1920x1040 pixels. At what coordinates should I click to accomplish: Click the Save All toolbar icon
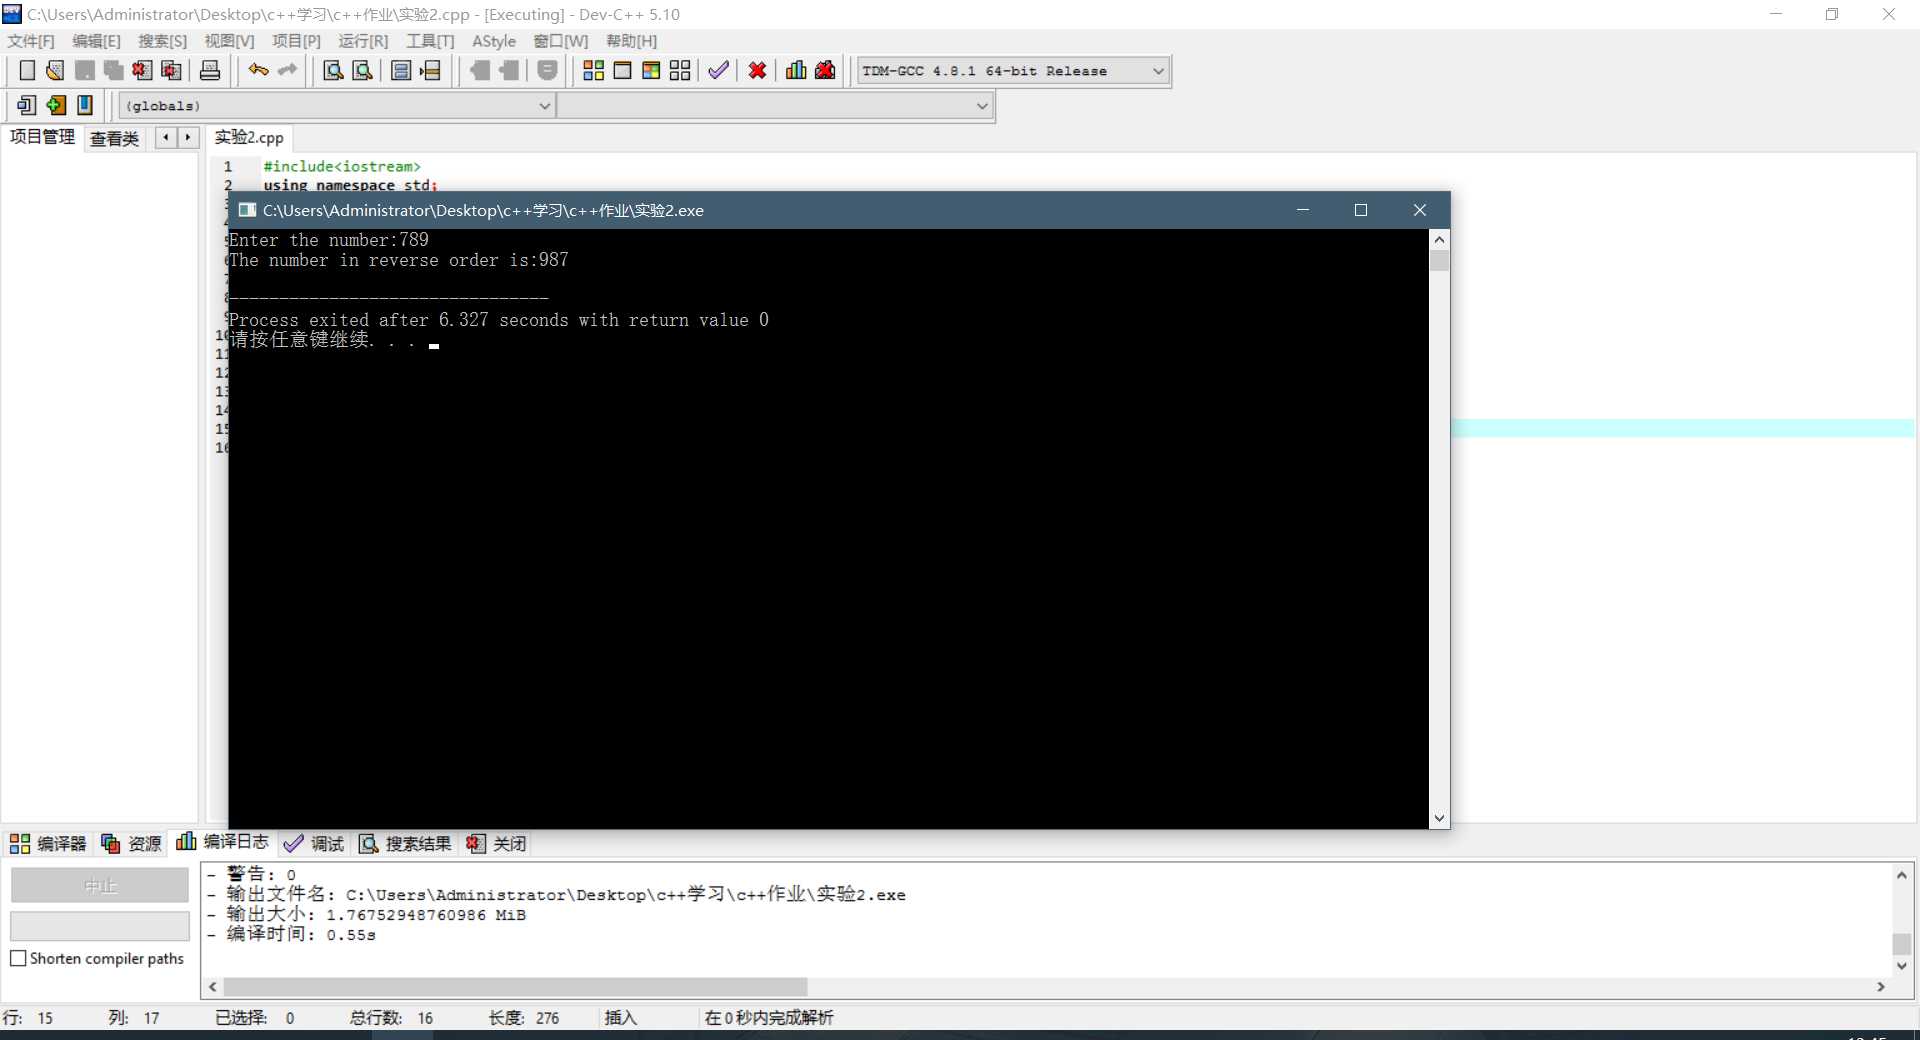tap(113, 70)
